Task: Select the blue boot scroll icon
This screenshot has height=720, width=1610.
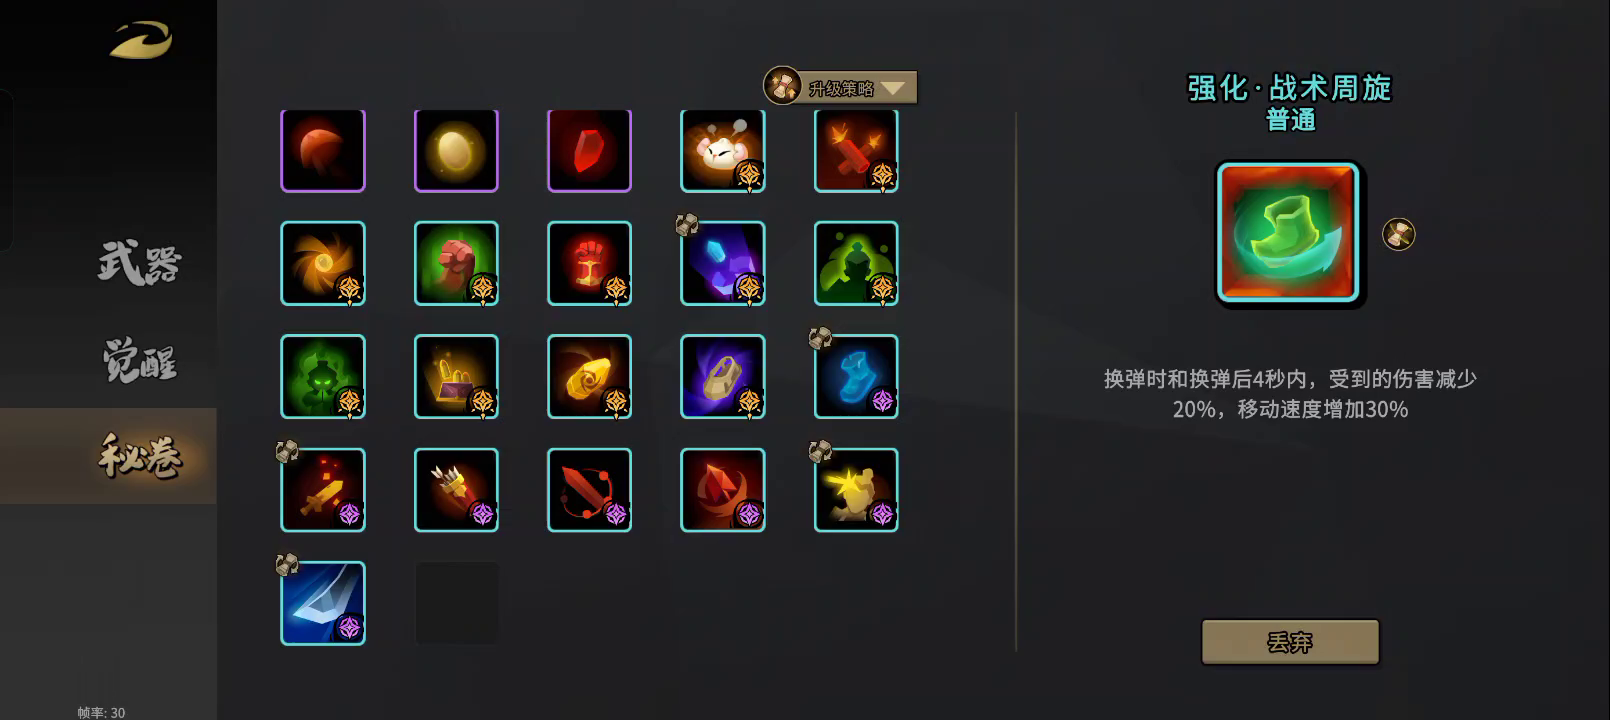Action: coord(856,376)
